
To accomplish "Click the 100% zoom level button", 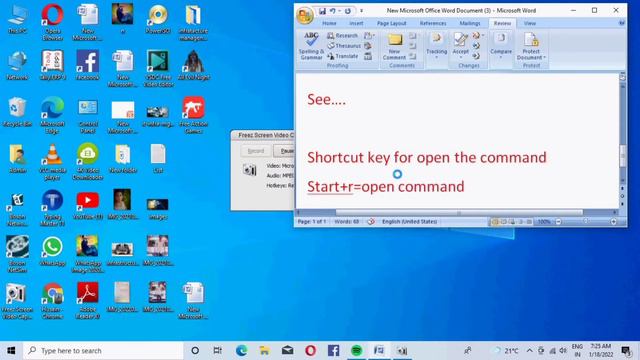I will click(x=544, y=222).
